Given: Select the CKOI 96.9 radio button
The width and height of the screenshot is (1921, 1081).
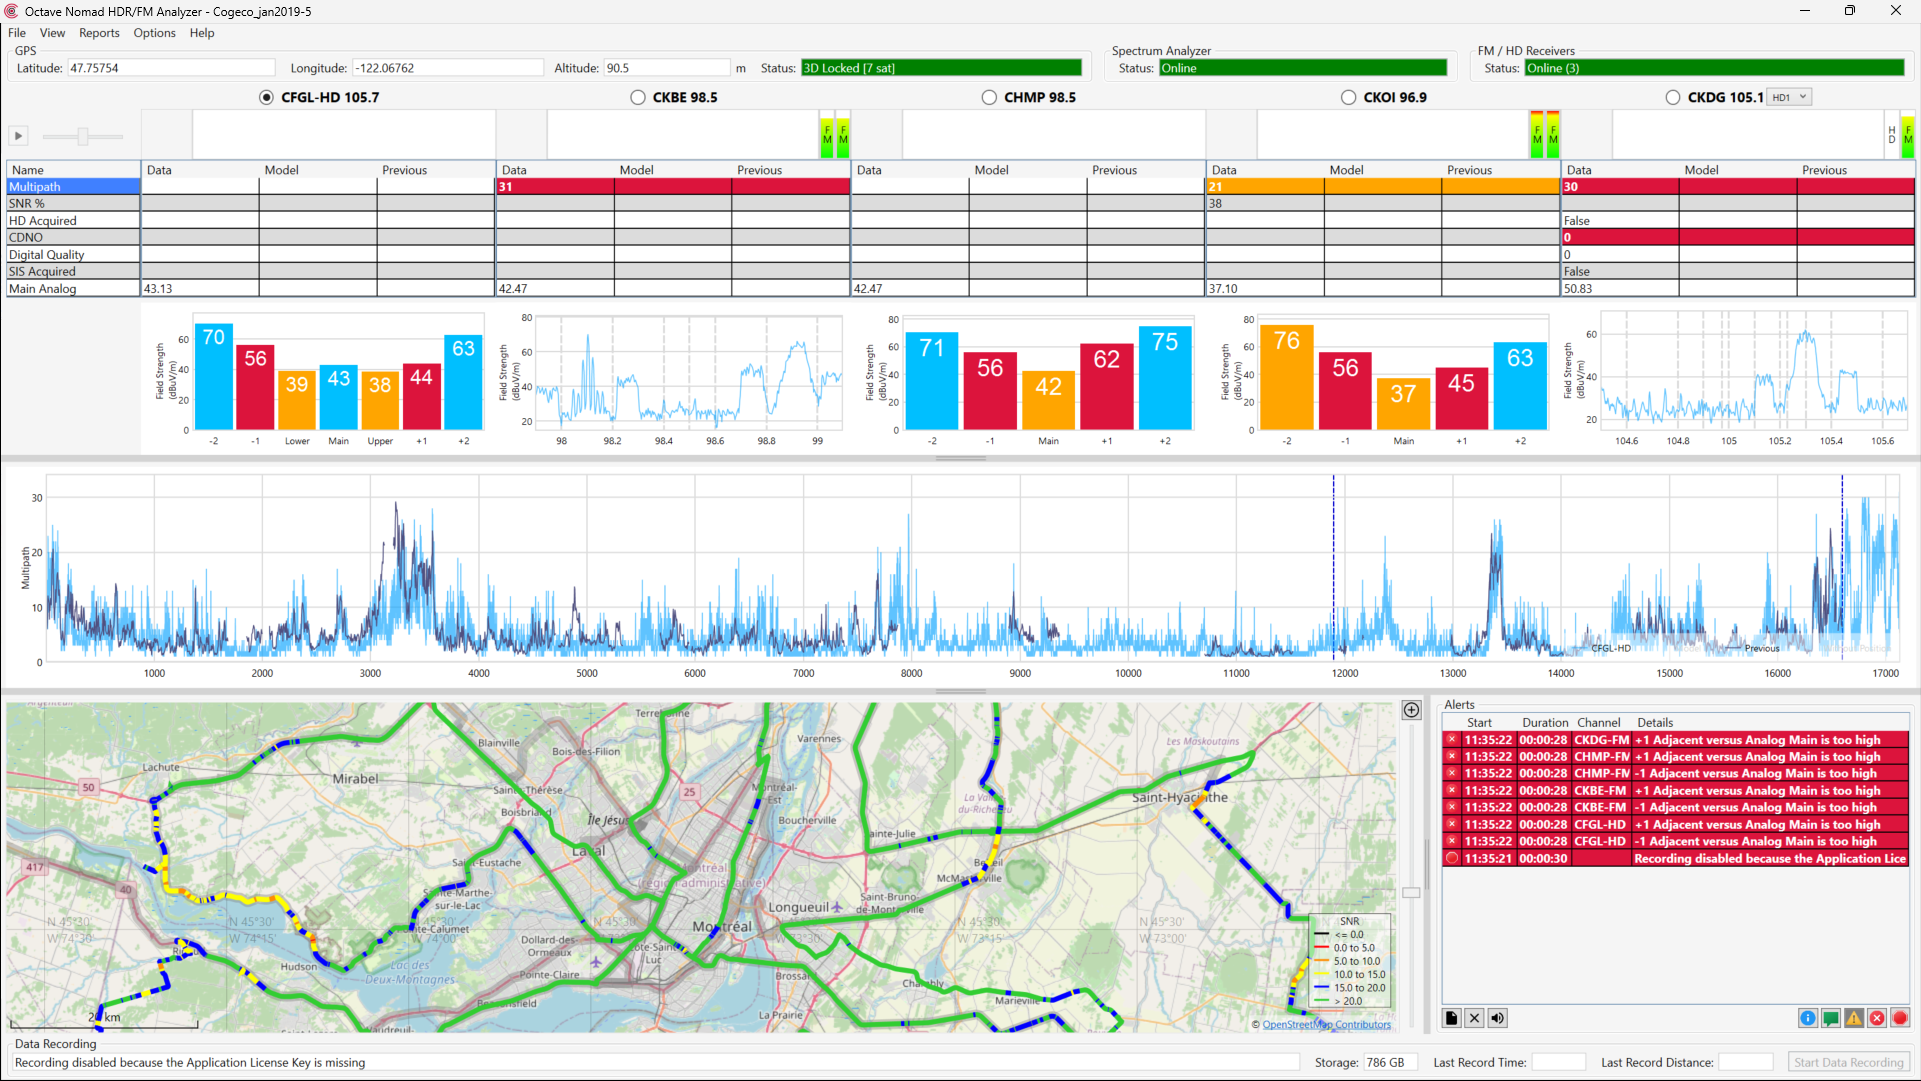Looking at the screenshot, I should (x=1349, y=97).
